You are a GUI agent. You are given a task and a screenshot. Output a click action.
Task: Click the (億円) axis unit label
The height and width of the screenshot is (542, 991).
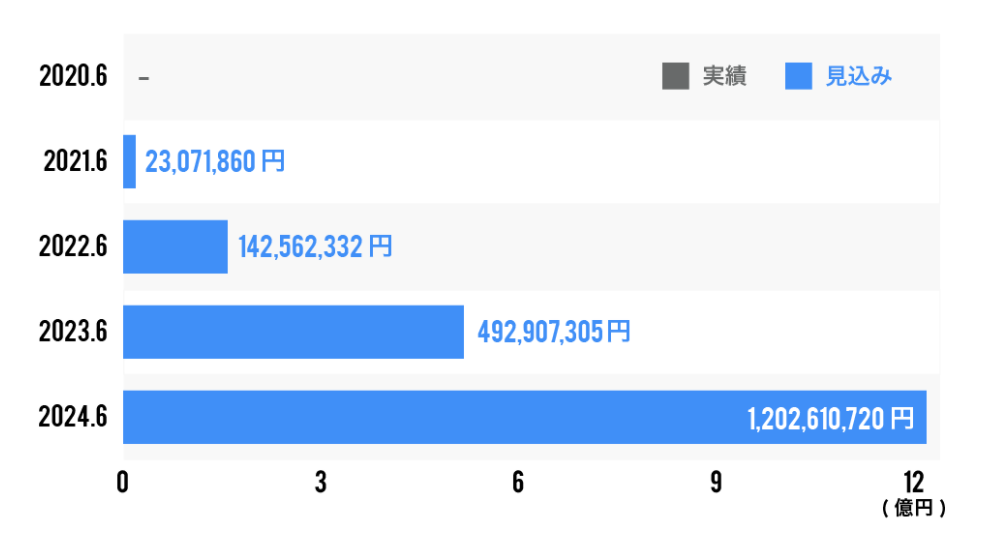tap(914, 507)
